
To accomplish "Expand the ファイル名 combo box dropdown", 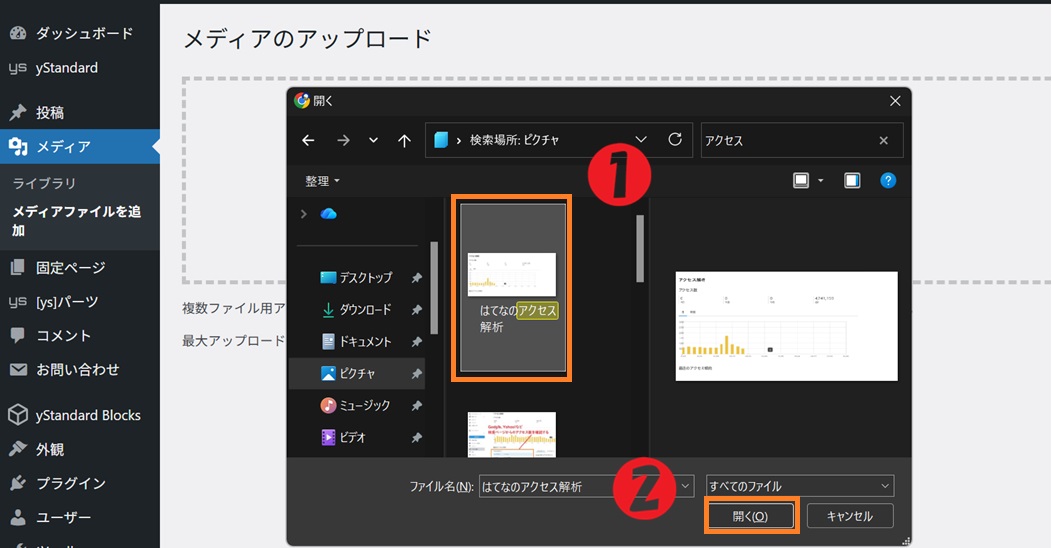I will [685, 486].
